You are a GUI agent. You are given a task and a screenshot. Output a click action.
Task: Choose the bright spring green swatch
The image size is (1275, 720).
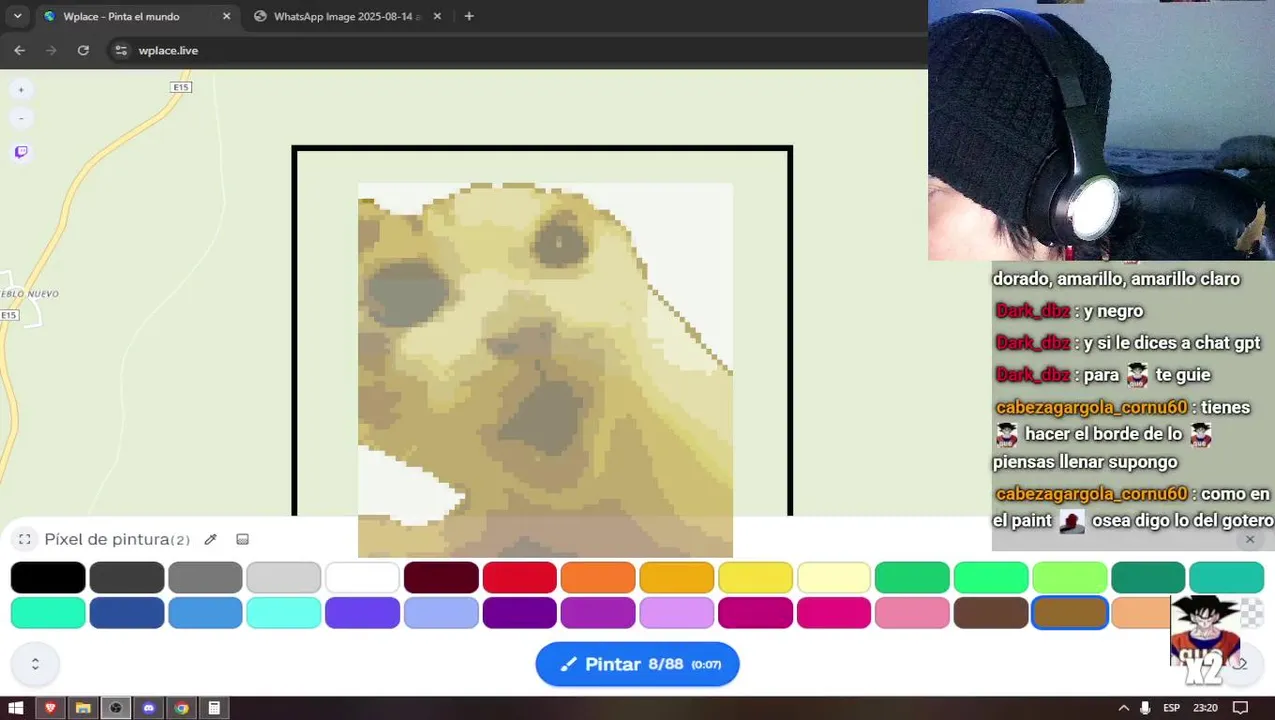(991, 577)
